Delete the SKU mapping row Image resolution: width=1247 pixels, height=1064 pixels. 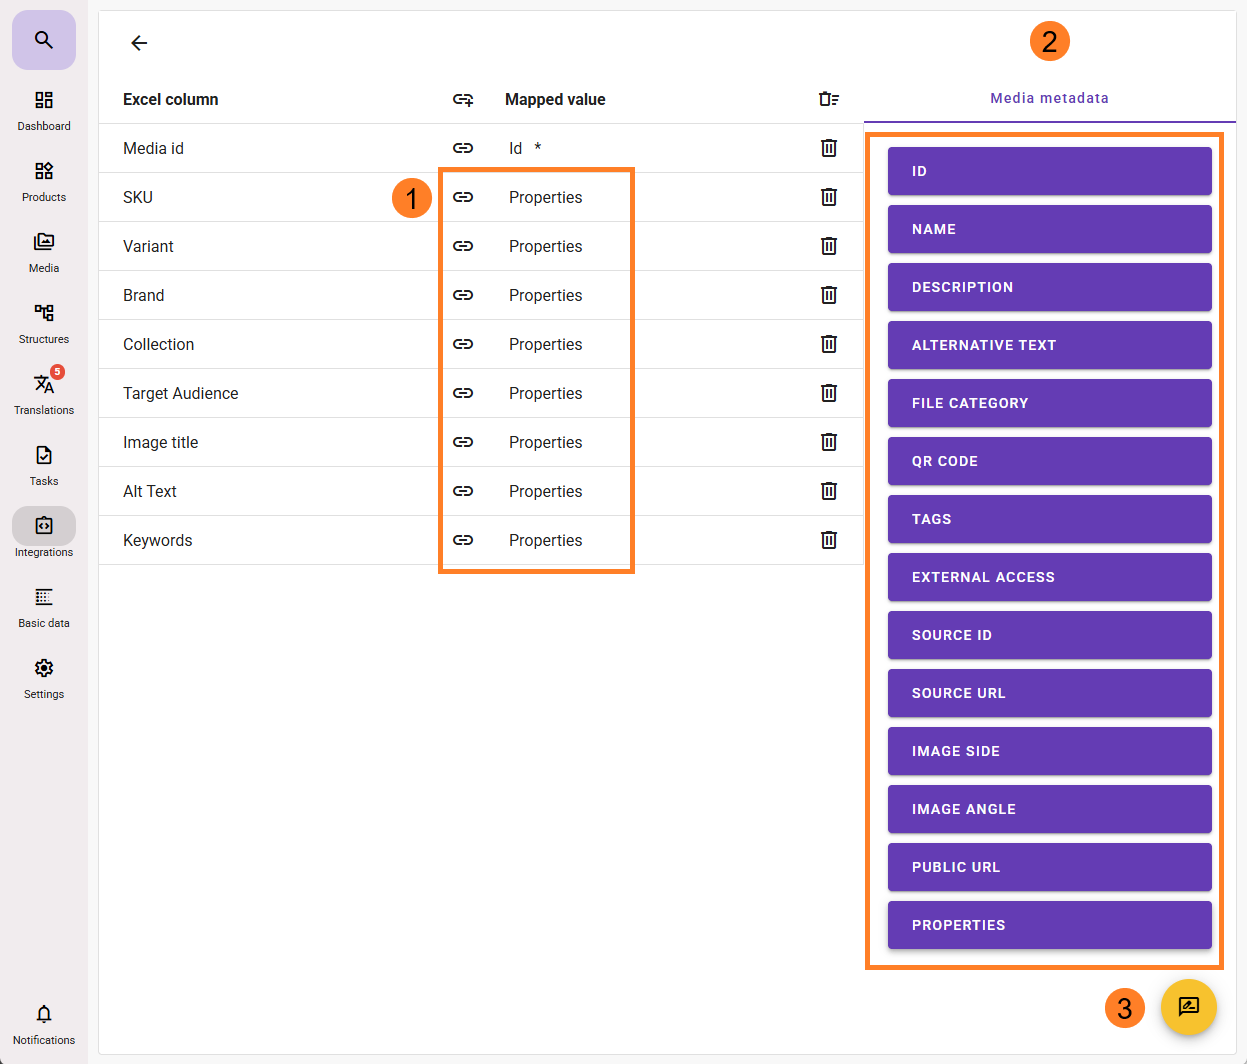pos(828,197)
